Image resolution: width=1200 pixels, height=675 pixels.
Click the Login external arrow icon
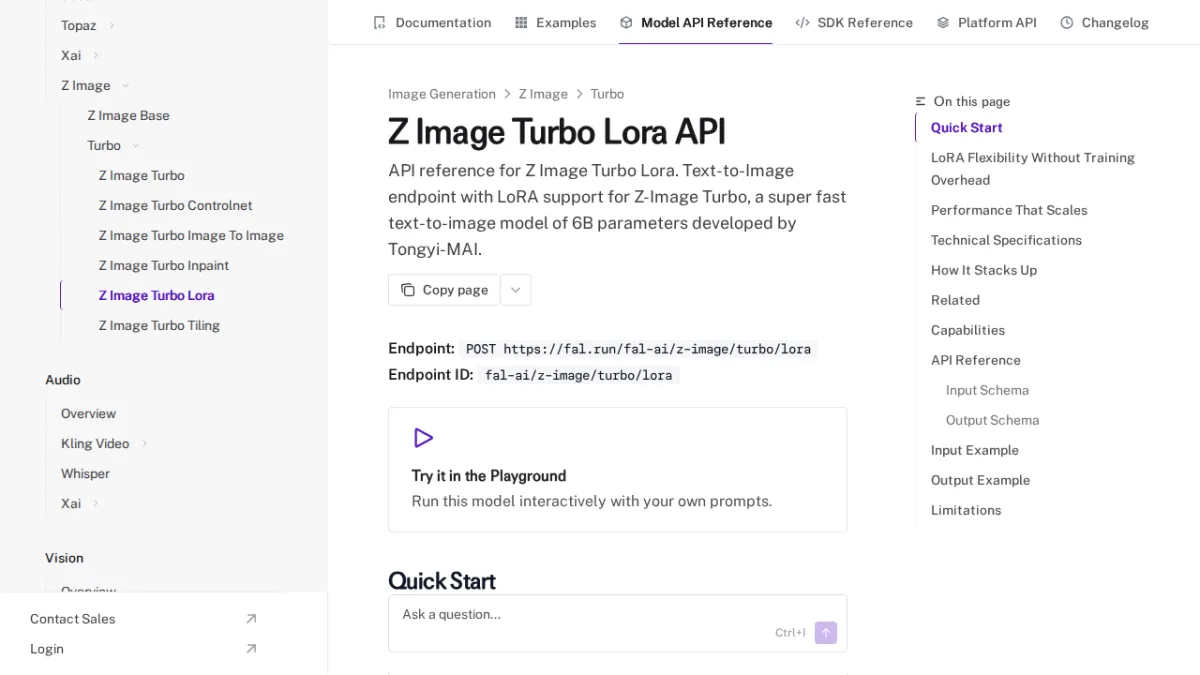coord(251,649)
